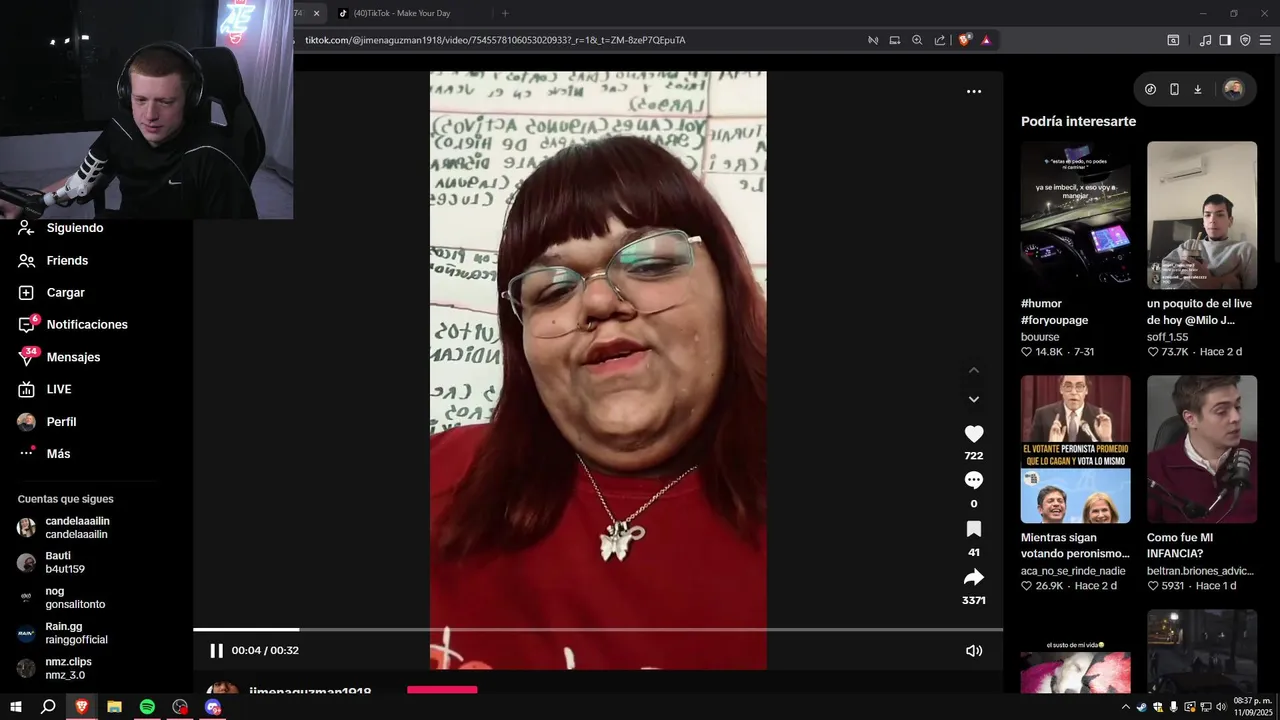The width and height of the screenshot is (1280, 720).
Task: Open a new browser tab with plus
Action: click(505, 13)
